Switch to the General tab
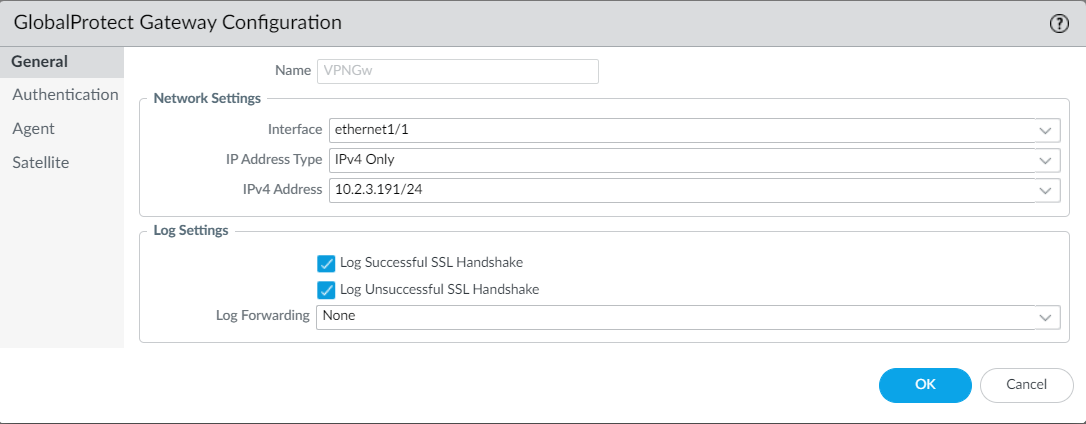This screenshot has width=1086, height=424. (40, 62)
